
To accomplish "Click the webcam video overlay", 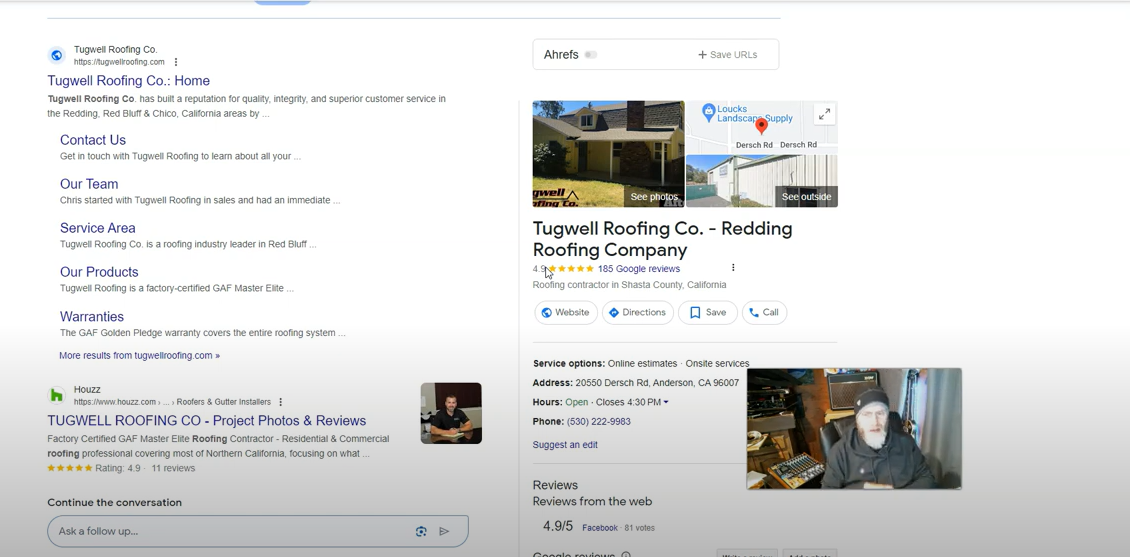I will [854, 429].
